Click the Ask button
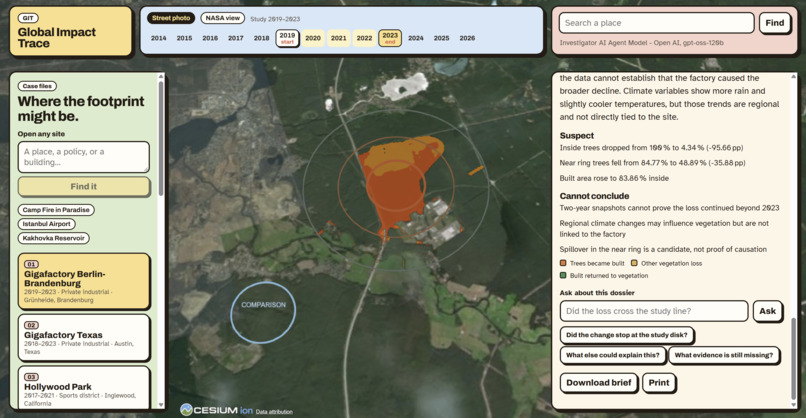The height and width of the screenshot is (418, 806). 767,311
